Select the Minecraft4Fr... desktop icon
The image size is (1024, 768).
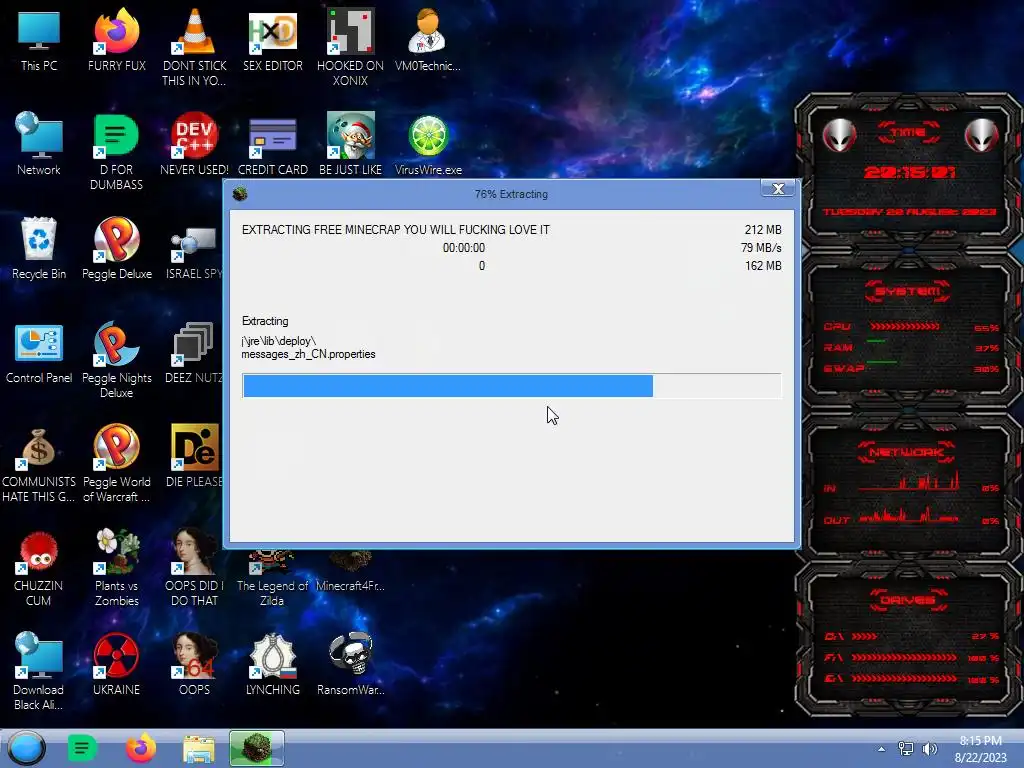click(x=350, y=573)
